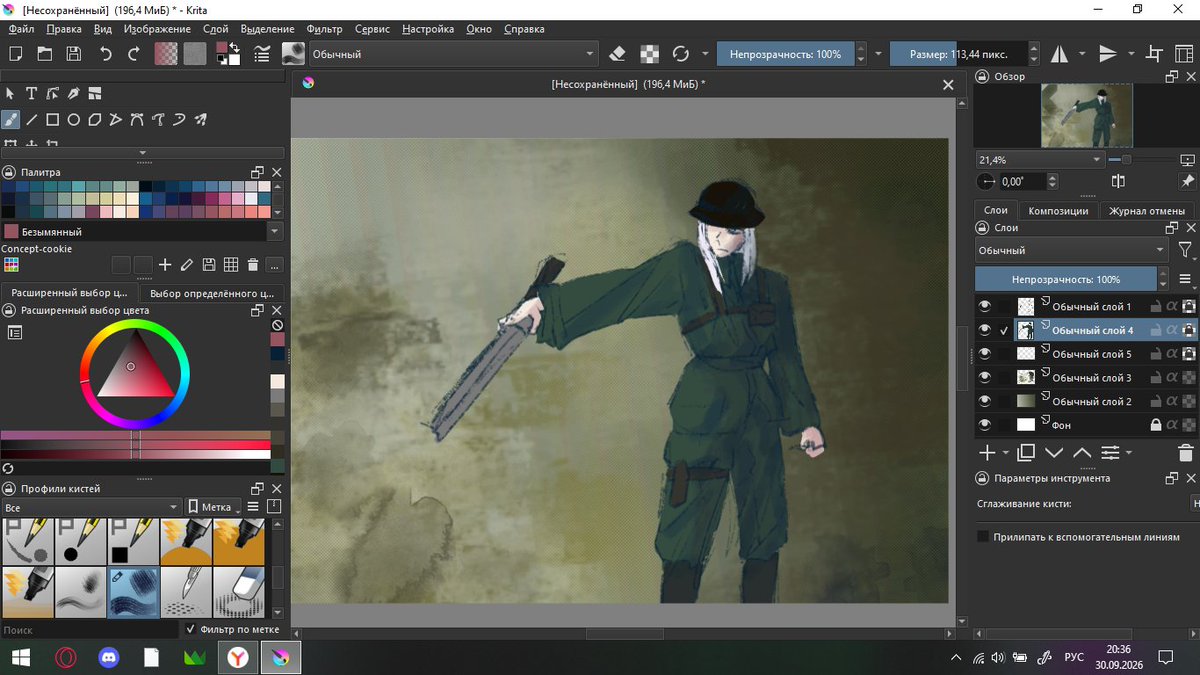The height and width of the screenshot is (675, 1200).
Task: Select the Calligraphy tool
Action: point(74,94)
